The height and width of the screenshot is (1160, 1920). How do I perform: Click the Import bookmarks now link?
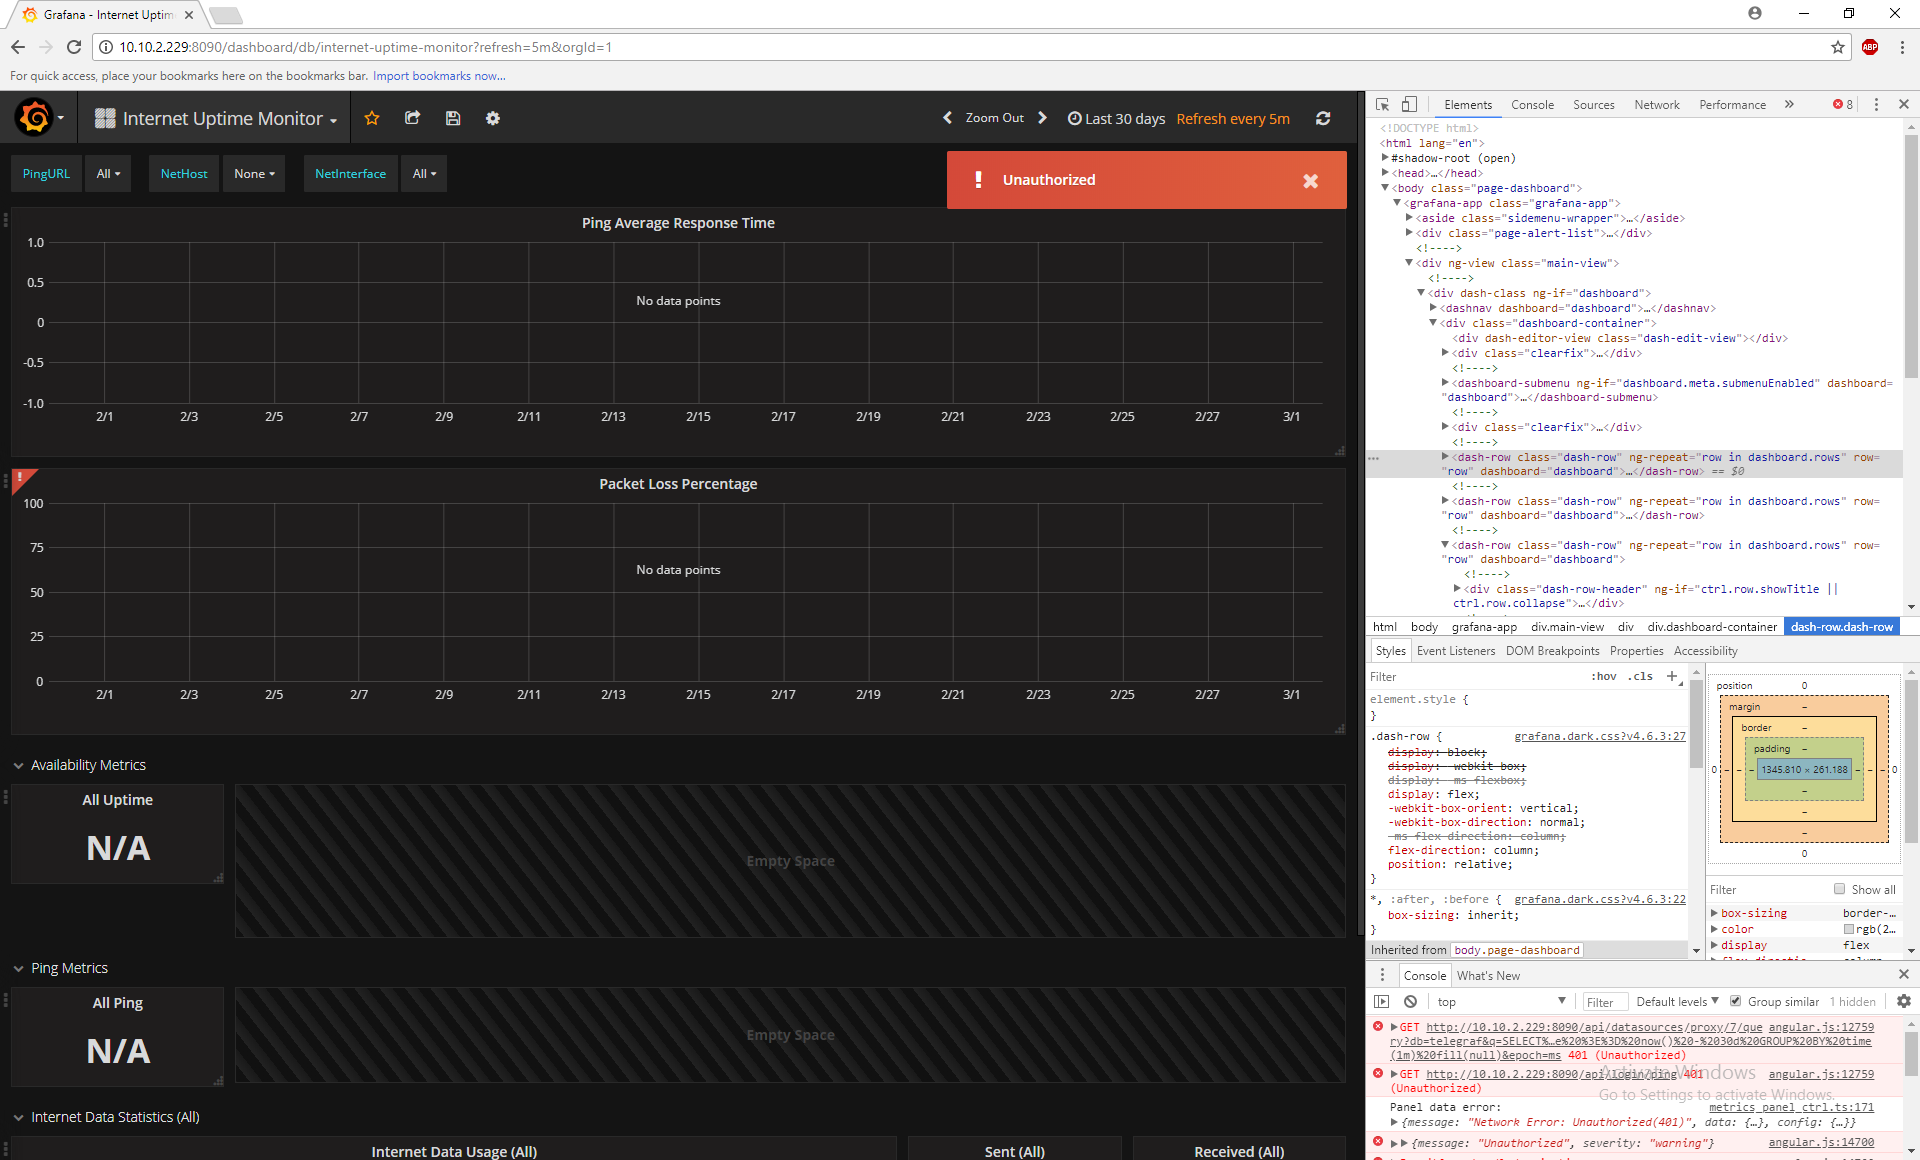(439, 76)
